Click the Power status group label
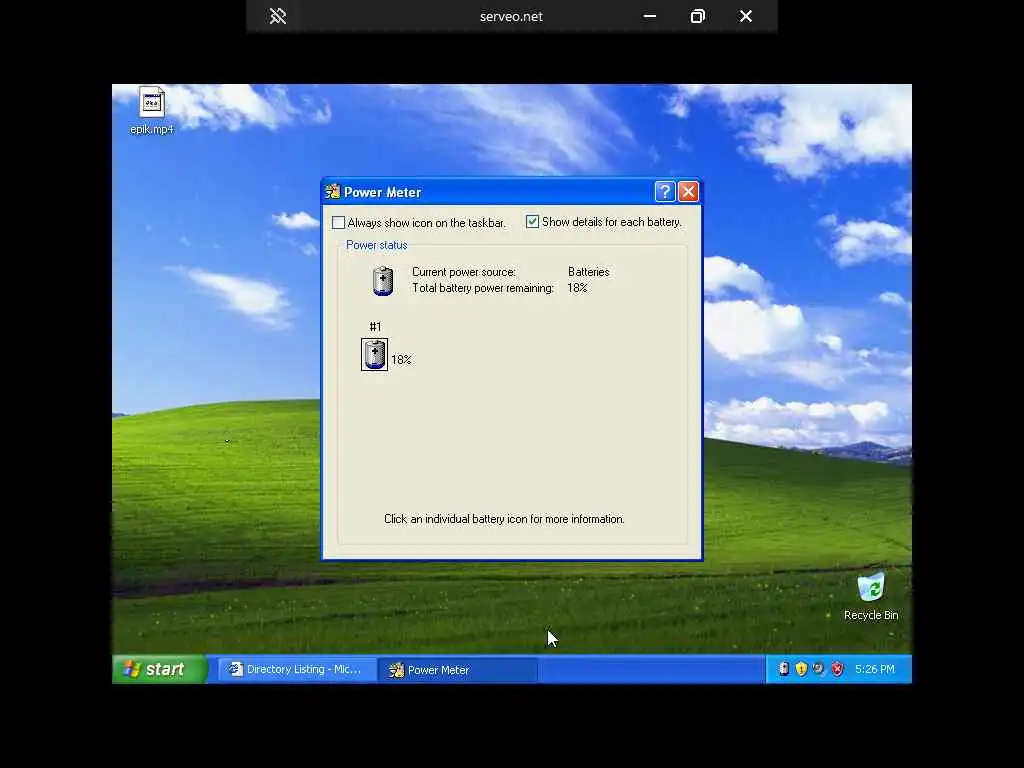This screenshot has height=768, width=1024. pyautogui.click(x=377, y=245)
